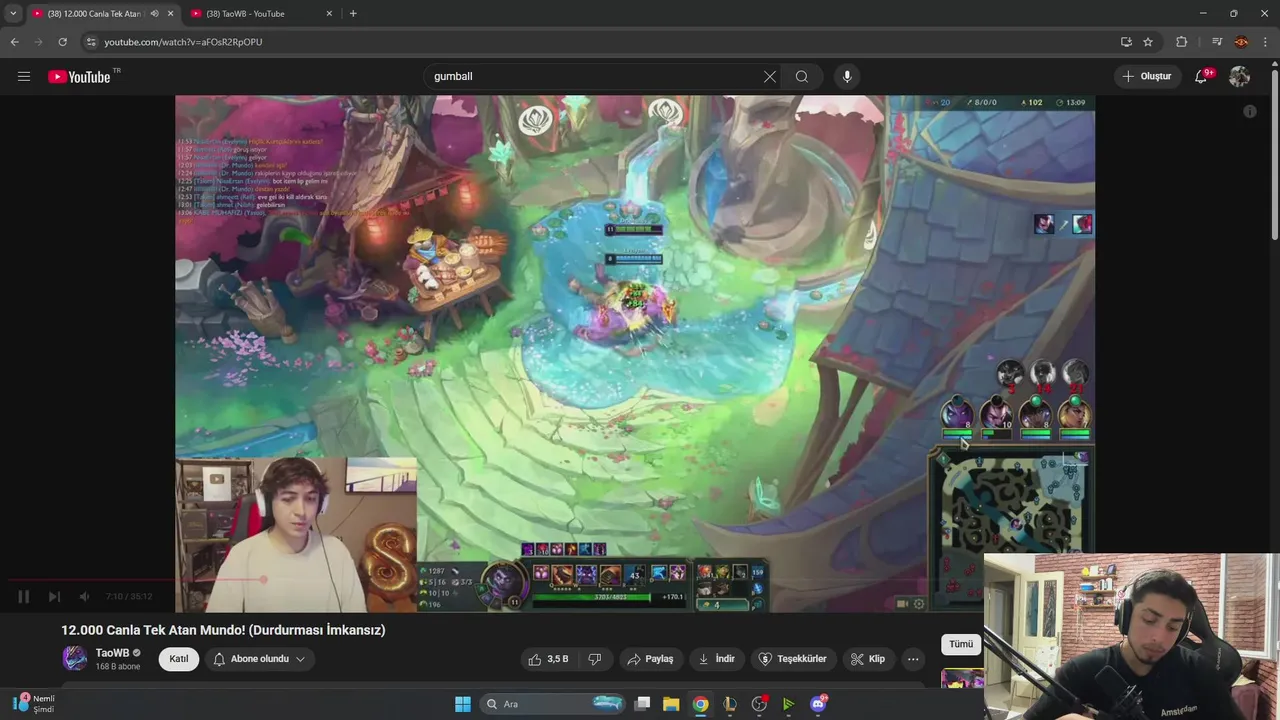The width and height of the screenshot is (1280, 720).
Task: Start voice search with microphone icon
Action: pos(847,76)
